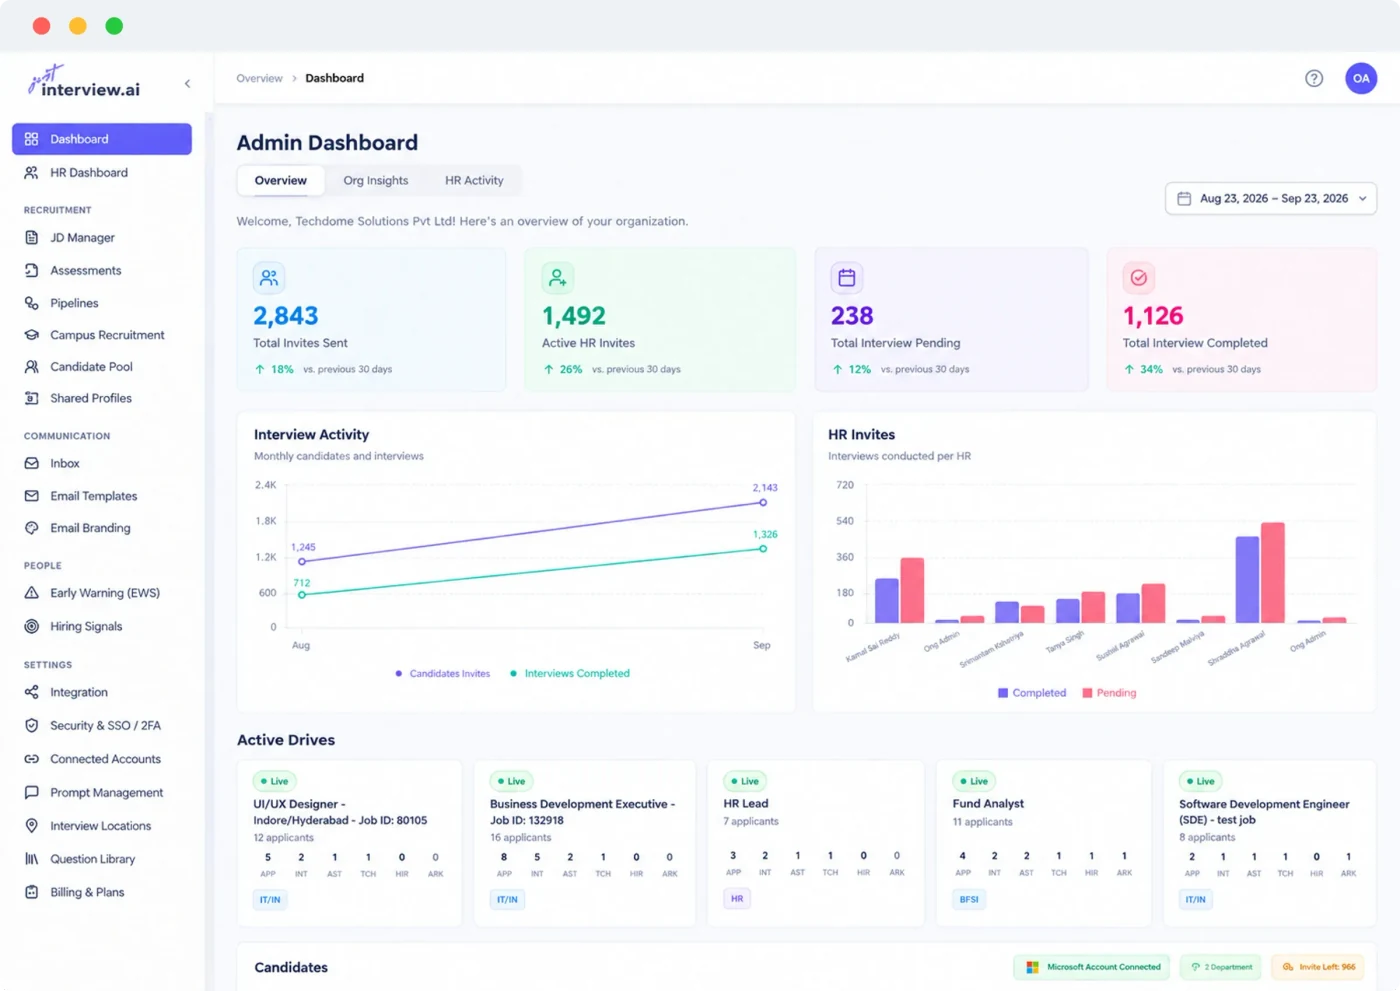Click the 2 Department badge

coord(1222,967)
